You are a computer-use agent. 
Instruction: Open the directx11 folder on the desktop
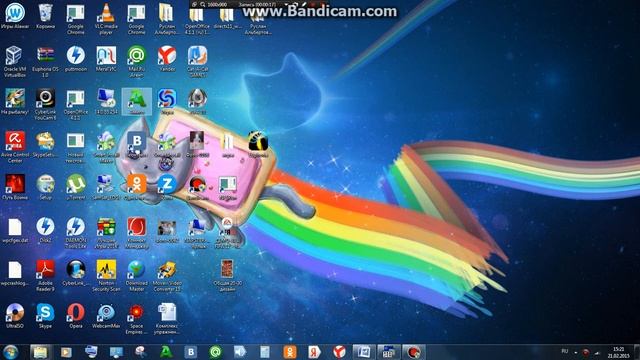pyautogui.click(x=227, y=18)
